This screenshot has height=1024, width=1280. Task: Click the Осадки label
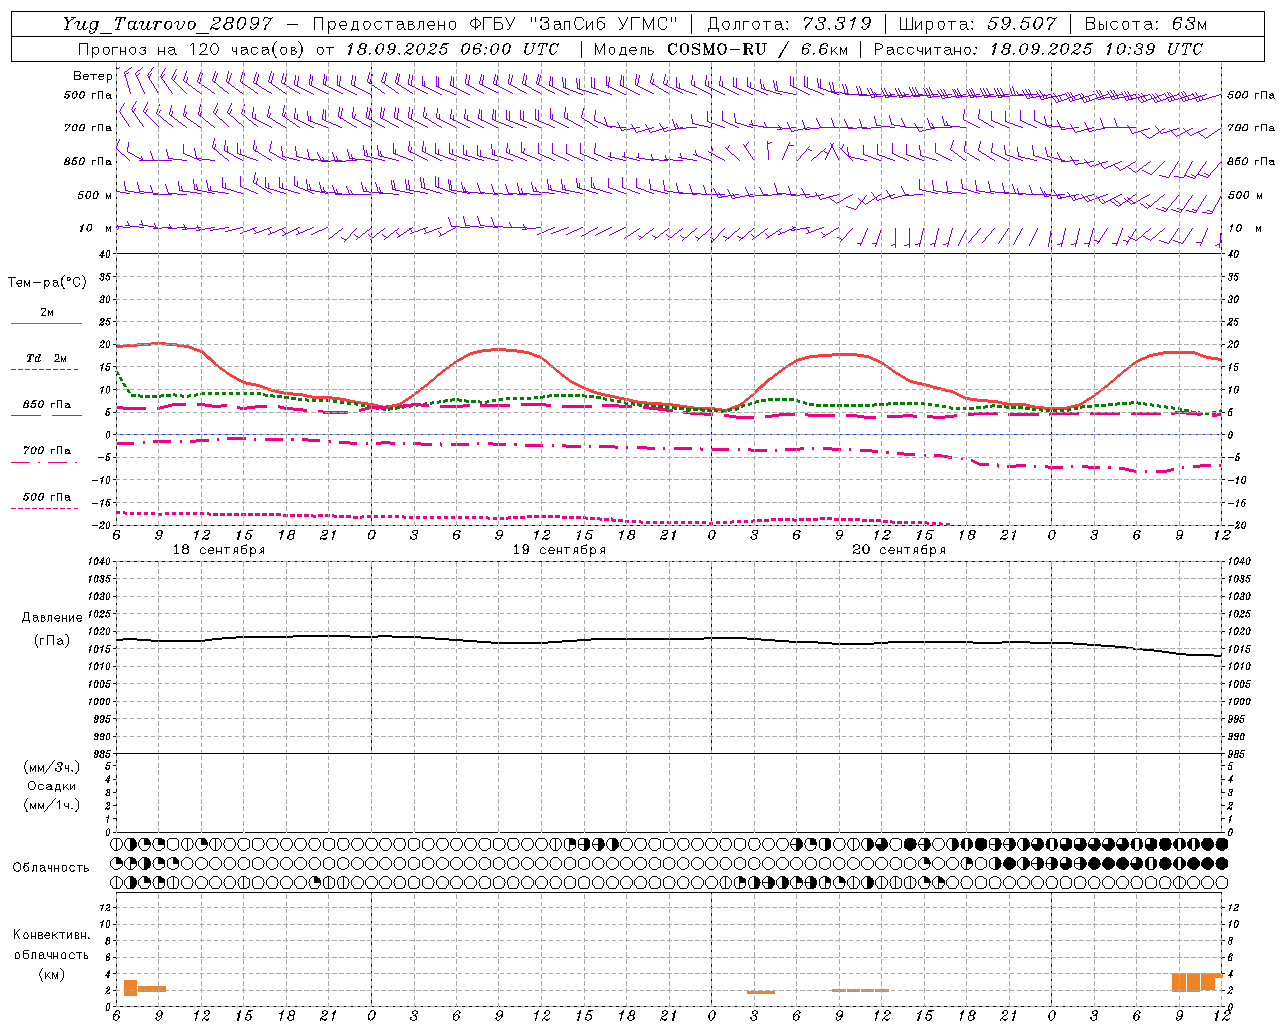[x=52, y=786]
